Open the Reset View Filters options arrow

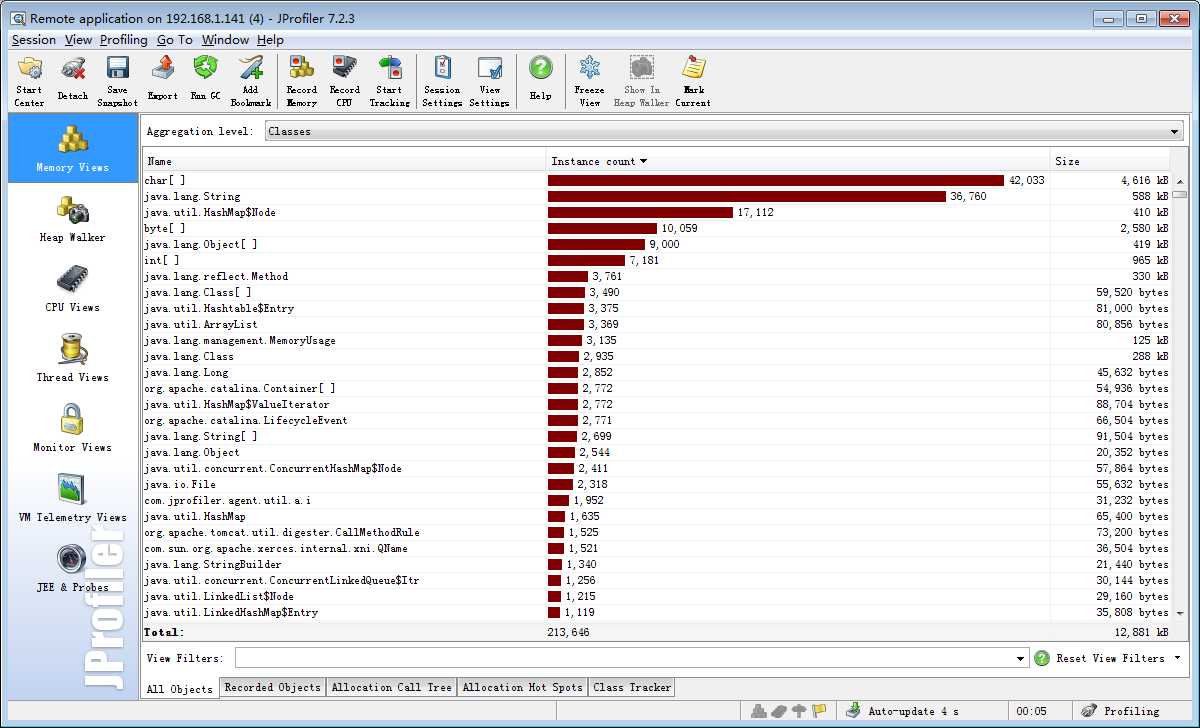(1177, 658)
